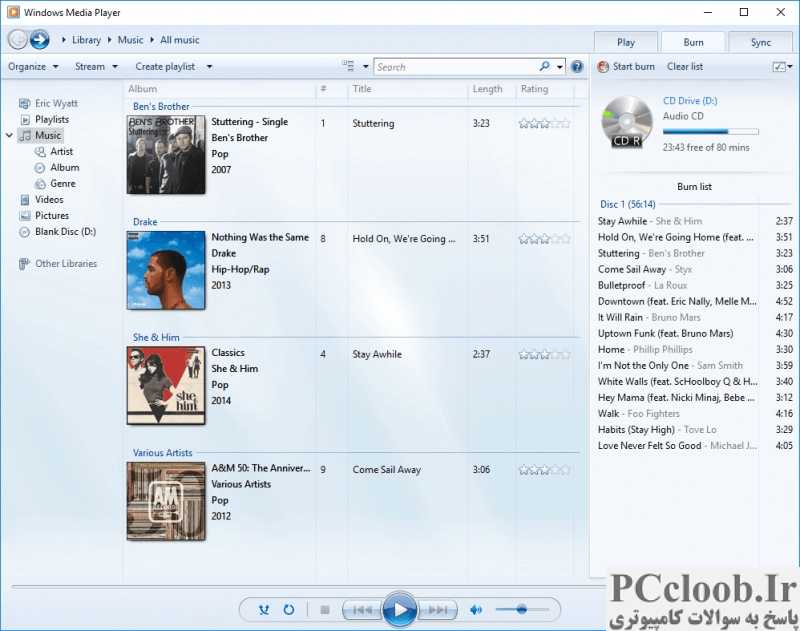The image size is (800, 631).
Task: Click the CD Drive (D:) link
Action: [690, 101]
